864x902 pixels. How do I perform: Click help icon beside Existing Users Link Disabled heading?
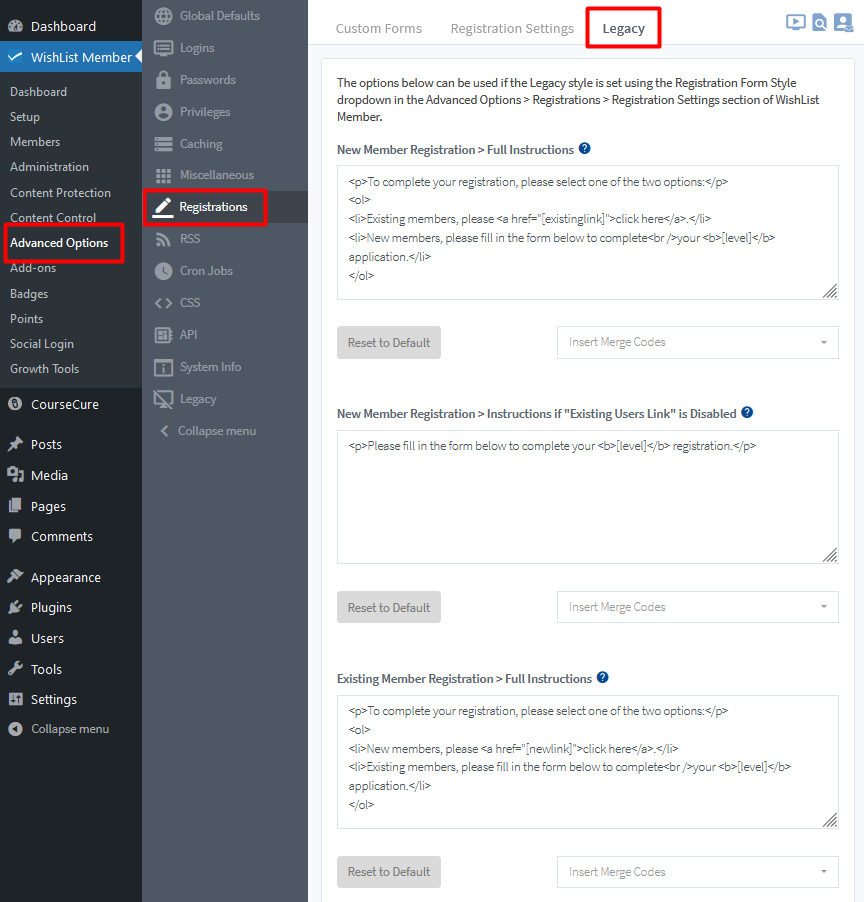point(747,412)
